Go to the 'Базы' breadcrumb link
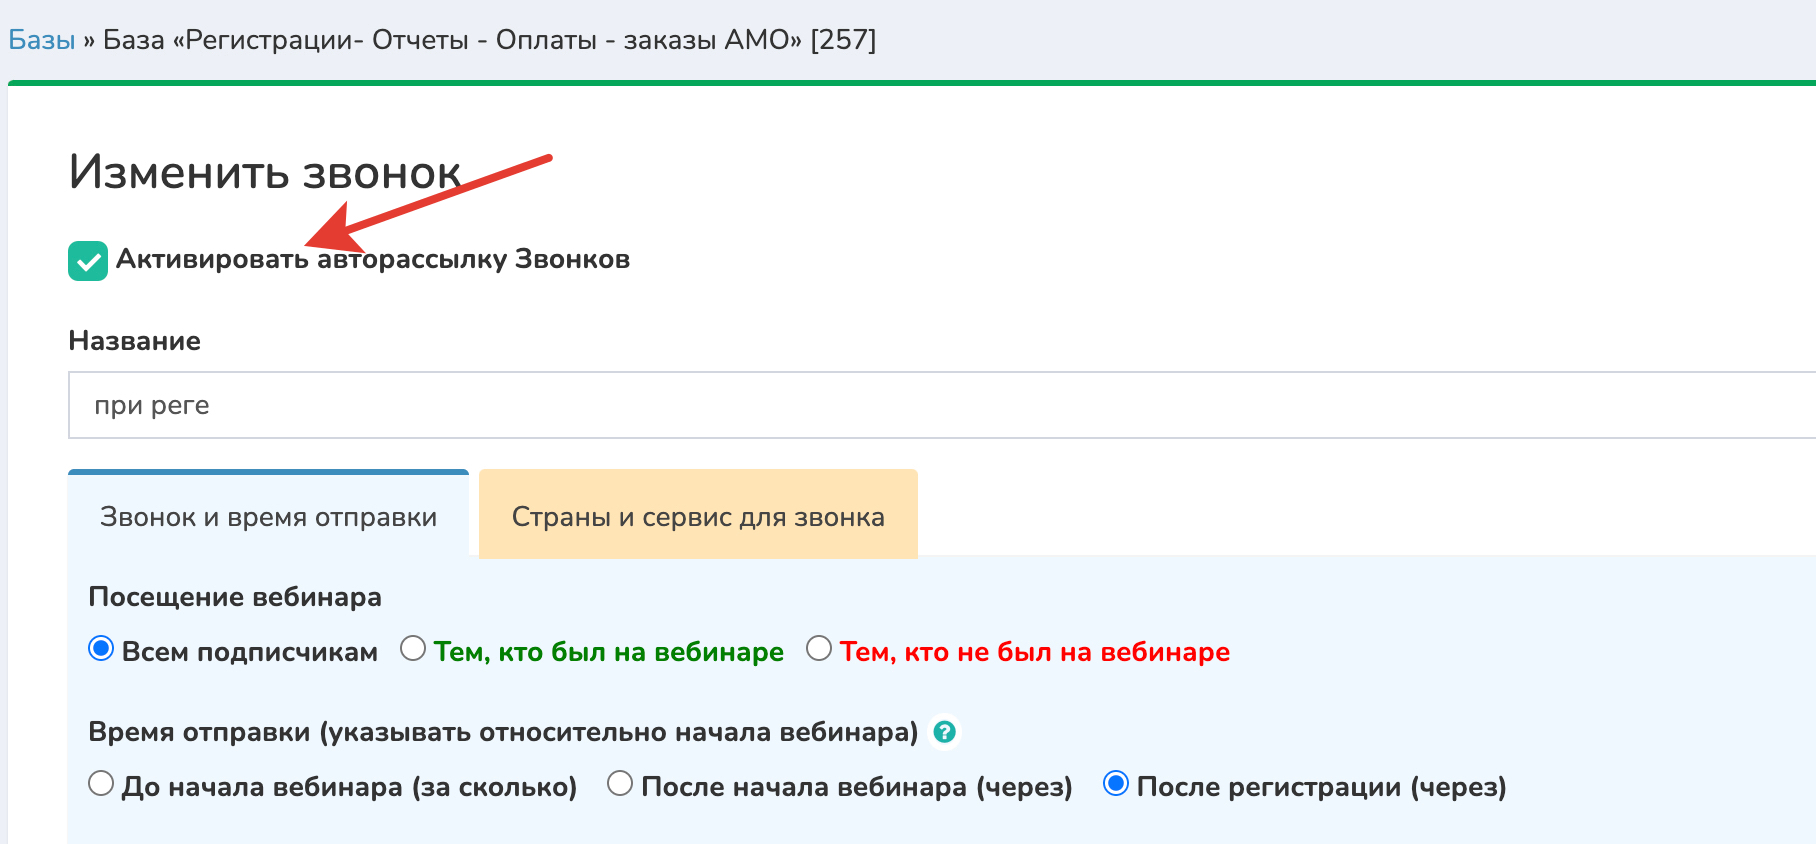 [42, 40]
